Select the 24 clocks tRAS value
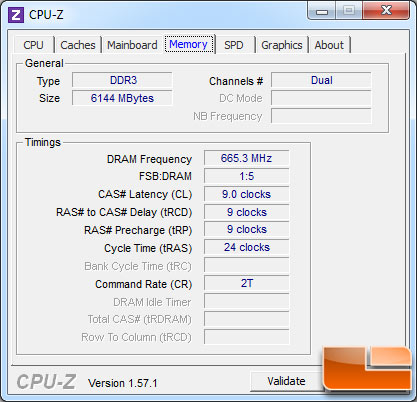417x402 pixels. (247, 248)
